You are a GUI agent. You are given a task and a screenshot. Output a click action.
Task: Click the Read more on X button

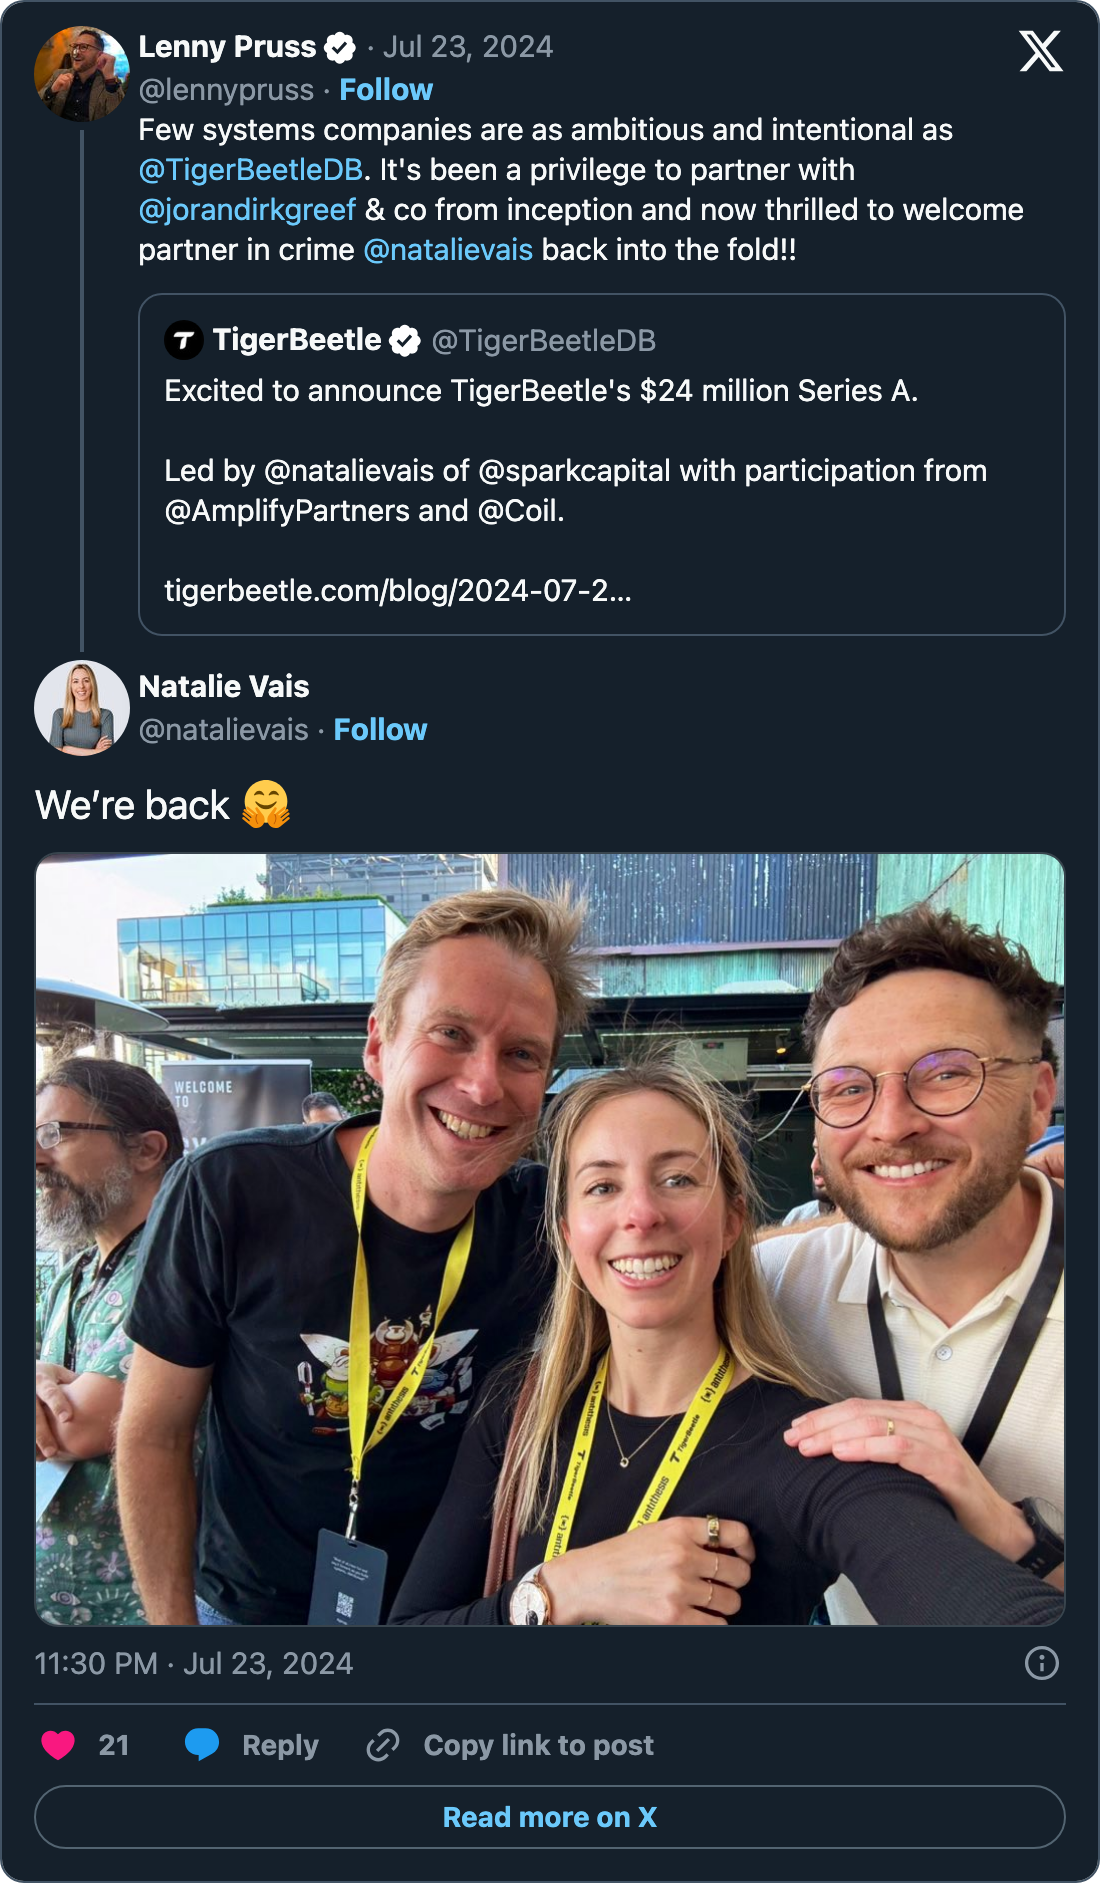pos(550,1817)
